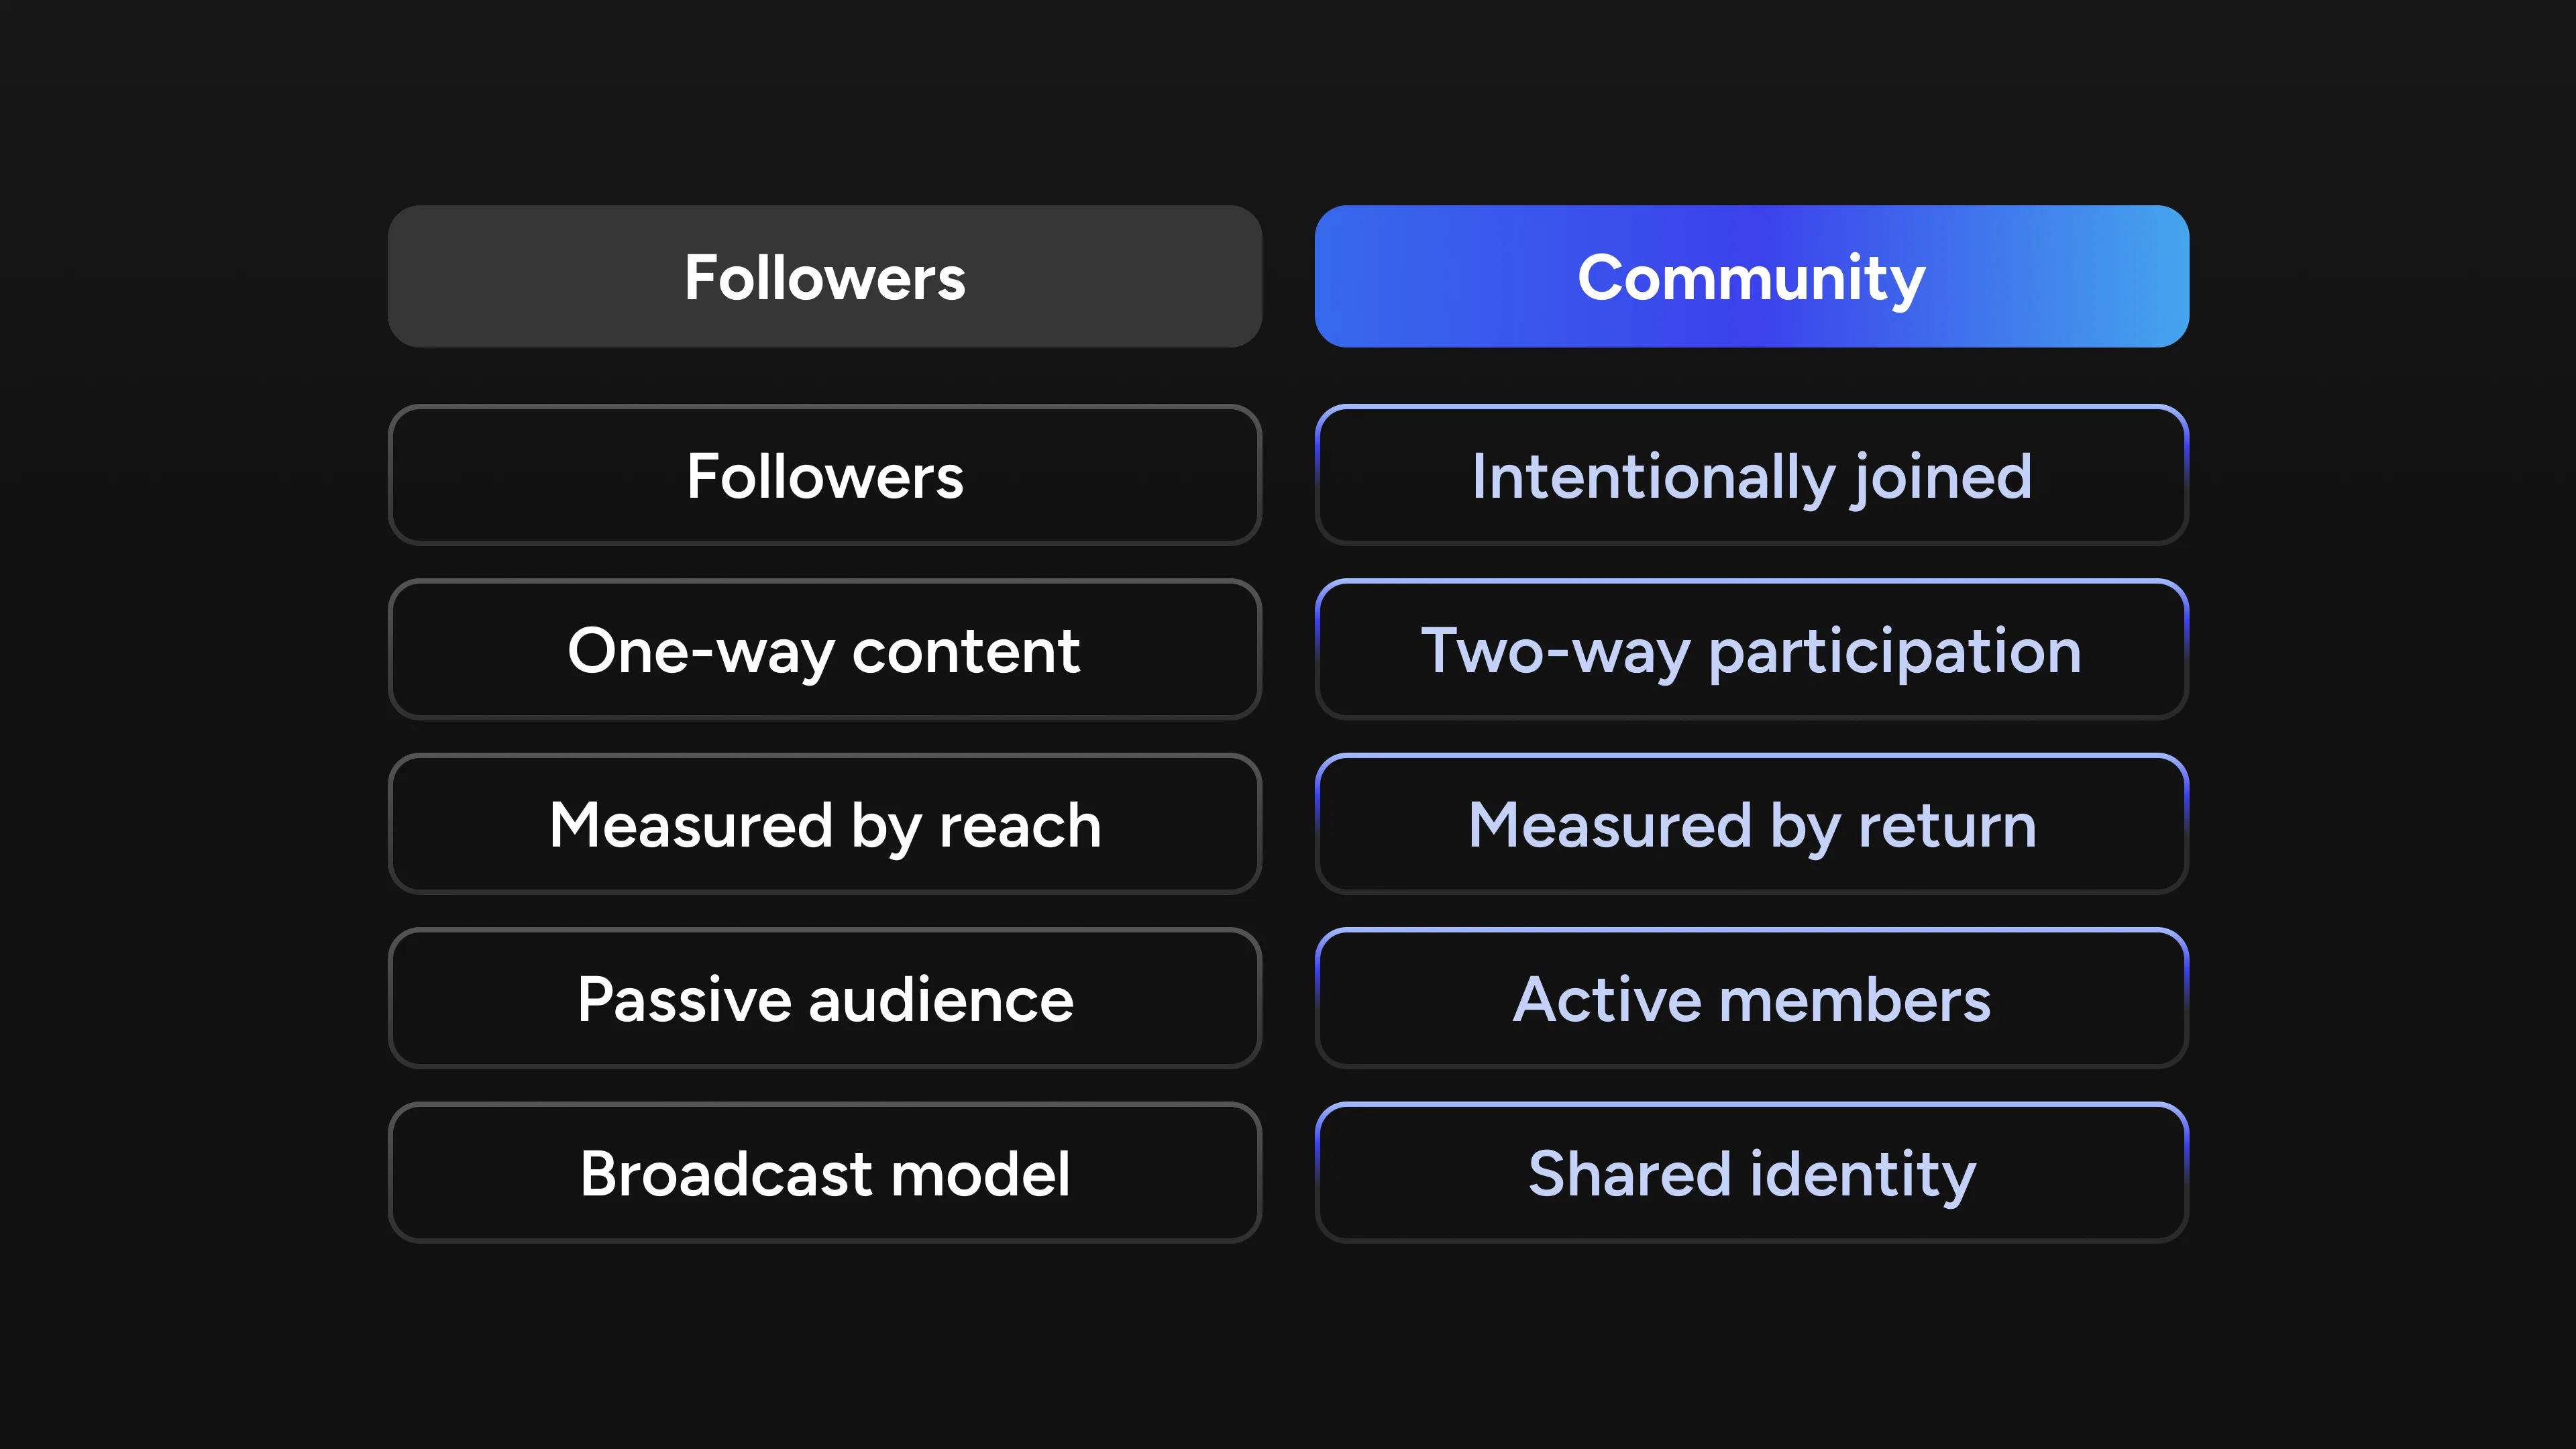2576x1449 pixels.
Task: Click the Broadcast model box
Action: (x=824, y=1172)
